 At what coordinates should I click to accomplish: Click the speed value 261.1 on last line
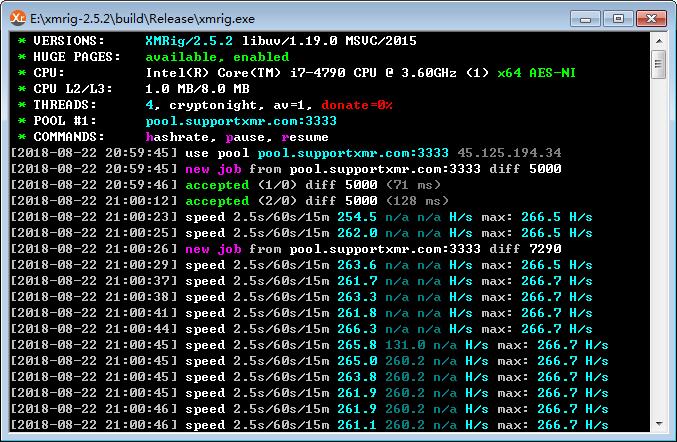tap(357, 425)
